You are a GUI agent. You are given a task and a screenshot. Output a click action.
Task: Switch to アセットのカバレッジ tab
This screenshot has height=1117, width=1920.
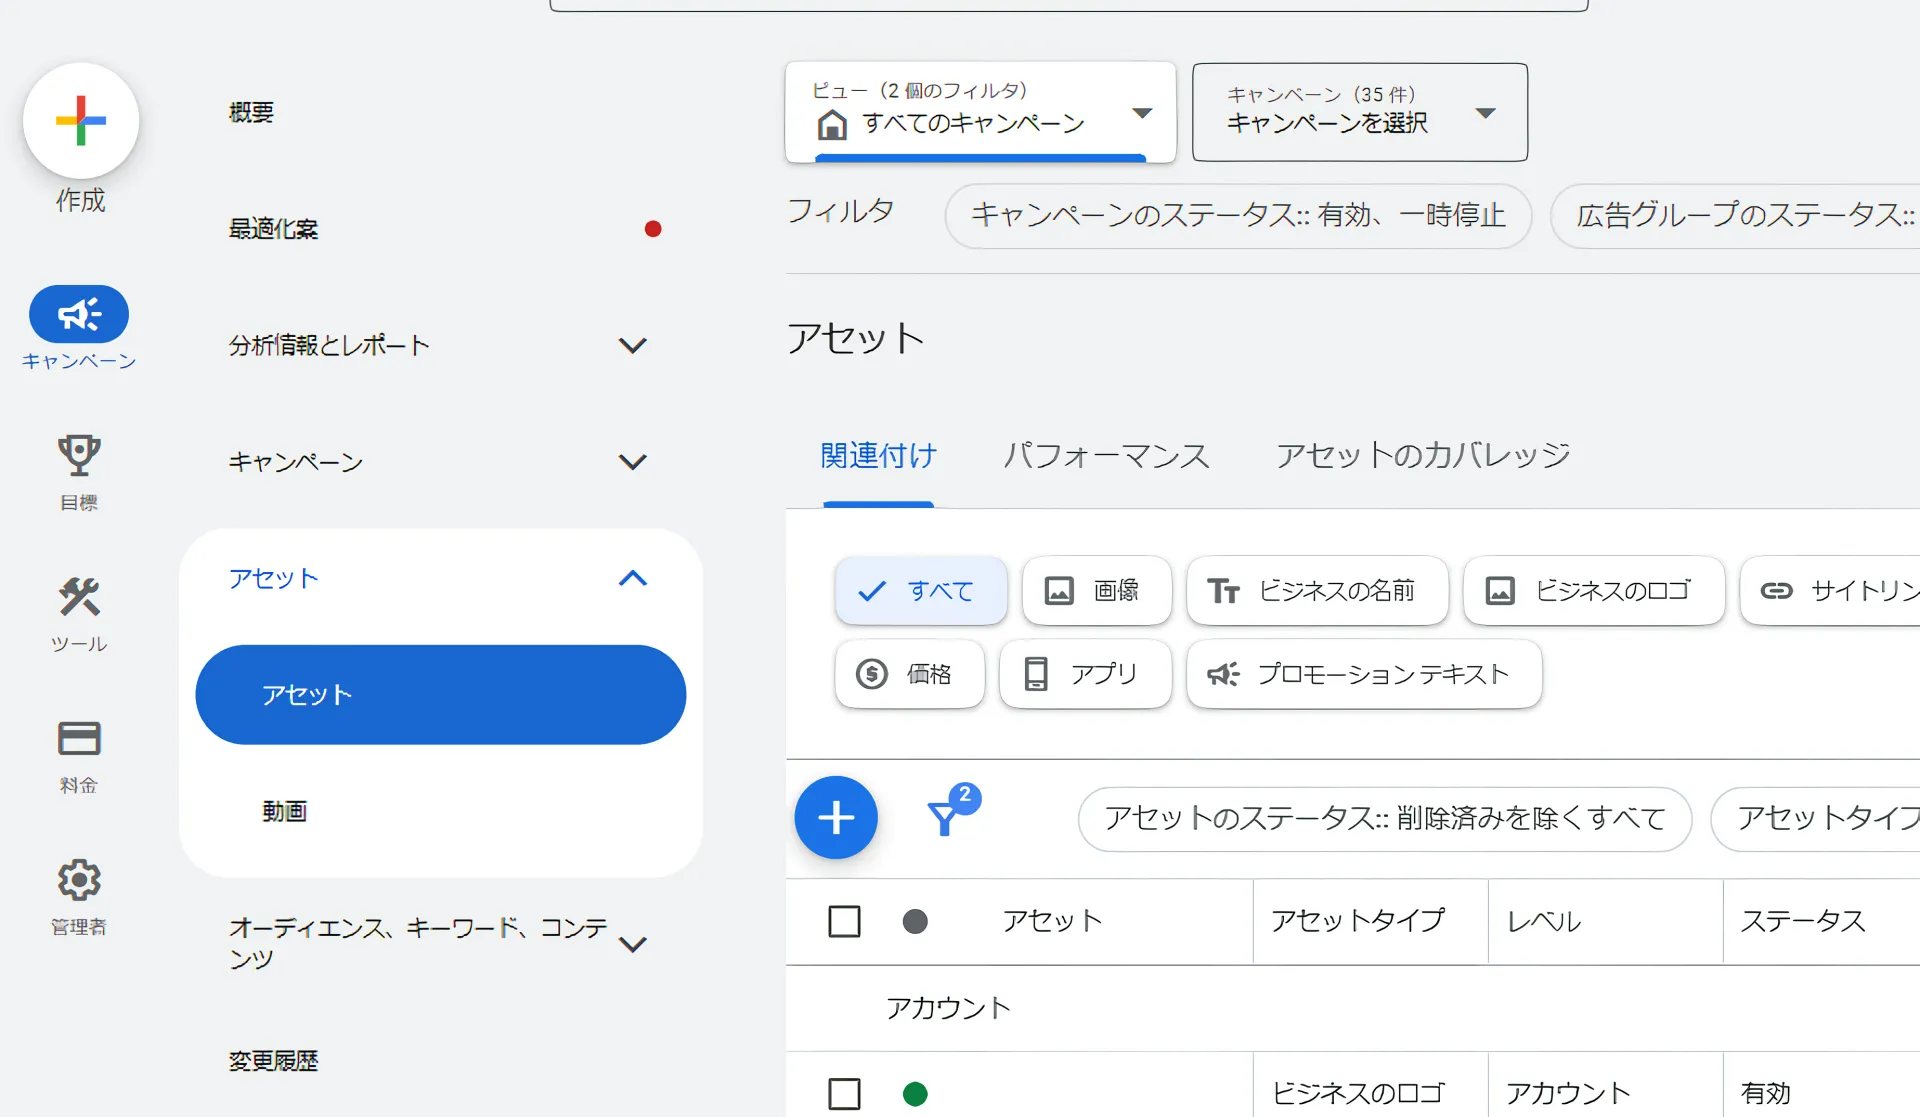pos(1423,456)
